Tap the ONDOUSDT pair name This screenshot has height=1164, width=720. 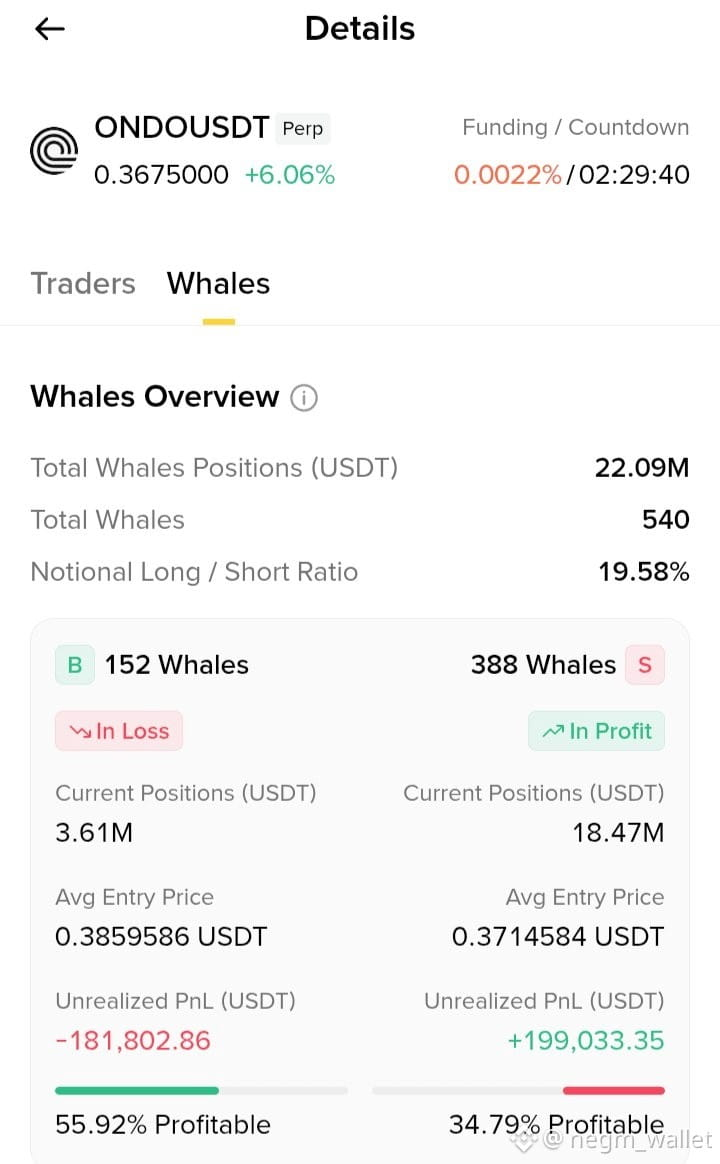pos(181,128)
